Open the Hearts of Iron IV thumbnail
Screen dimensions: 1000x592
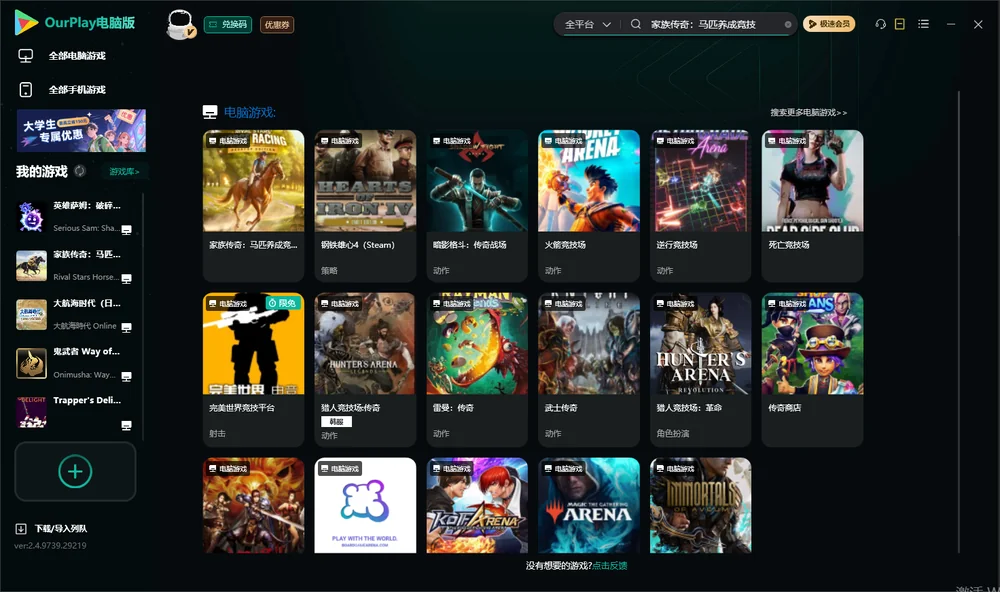pyautogui.click(x=365, y=181)
